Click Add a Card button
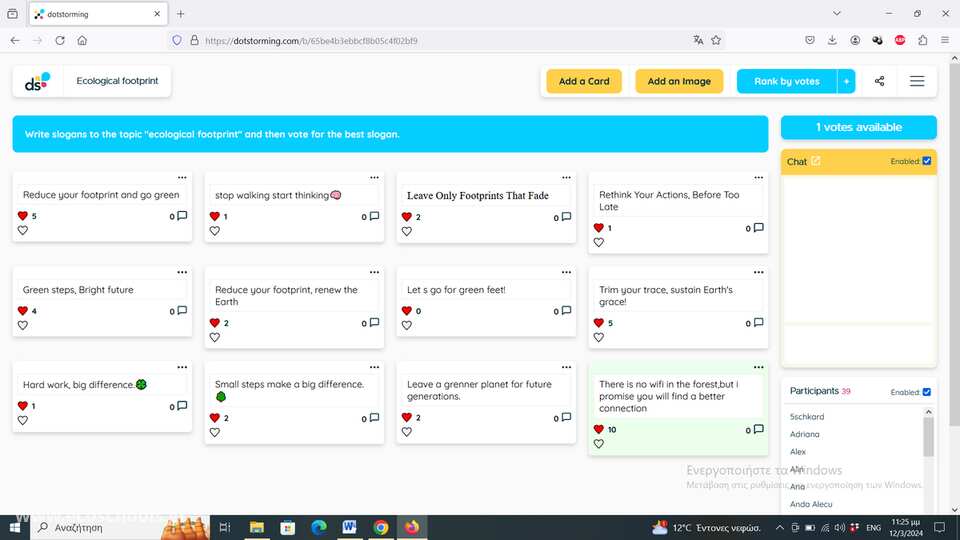The image size is (960, 540). pos(584,81)
